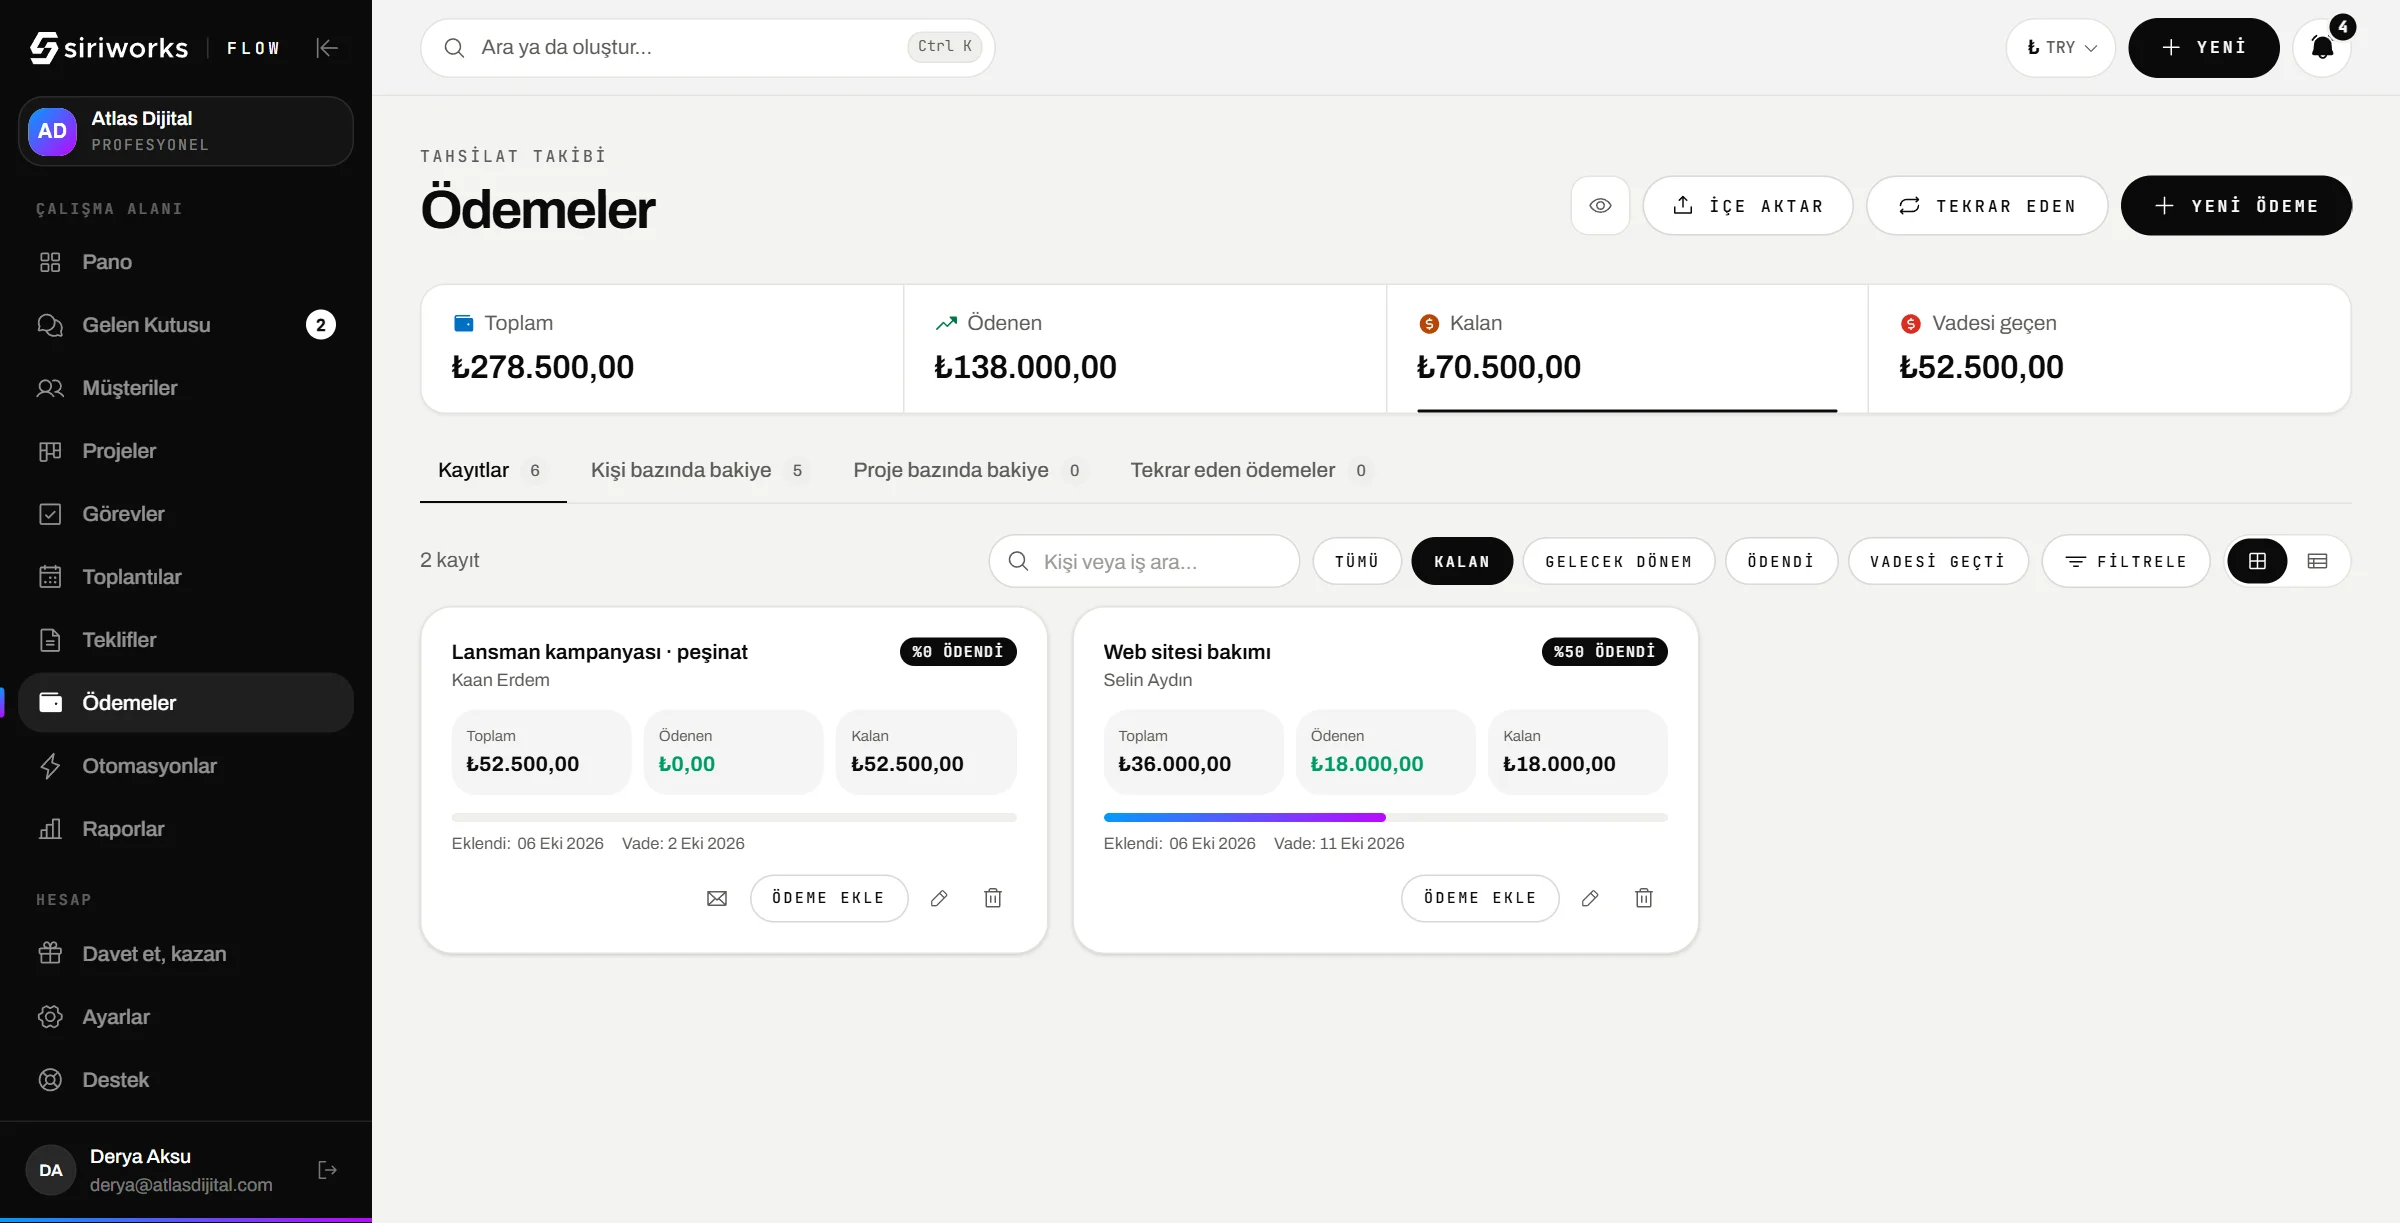The image size is (2400, 1223).
Task: Open Toplantılar from sidebar
Action: pyautogui.click(x=186, y=577)
